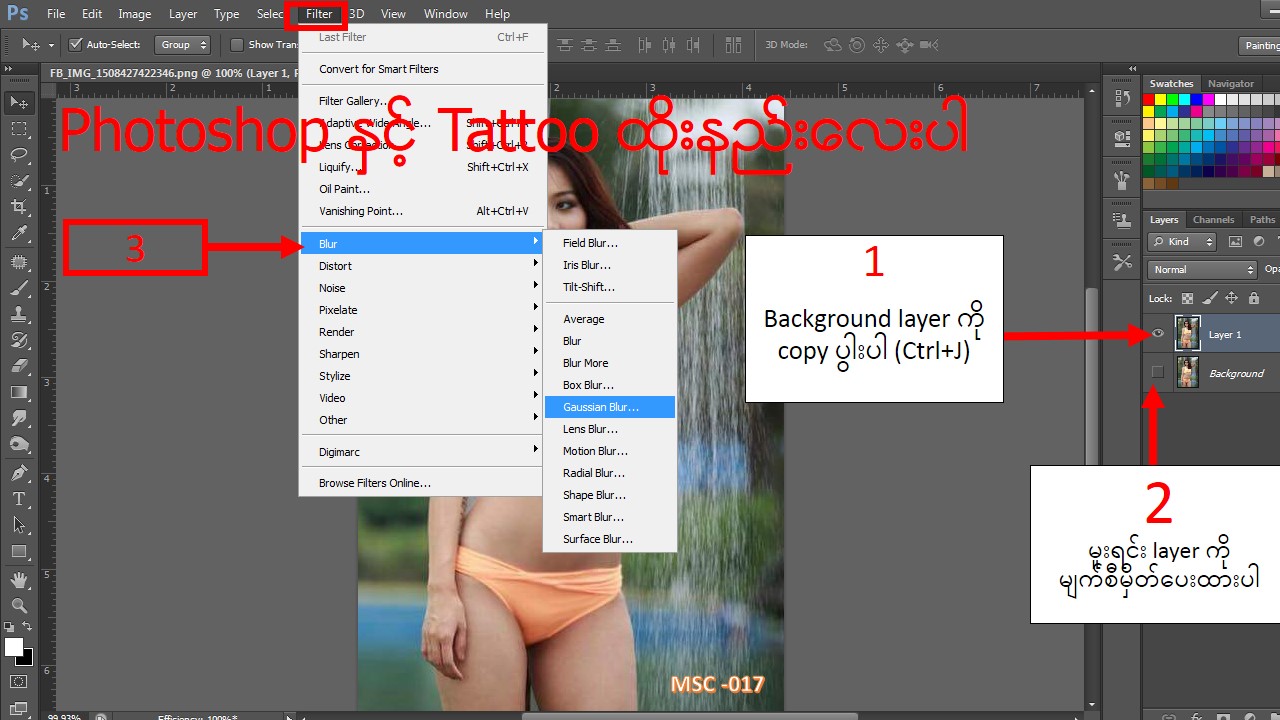Open the Tool Presets panel icon

coord(1121,262)
